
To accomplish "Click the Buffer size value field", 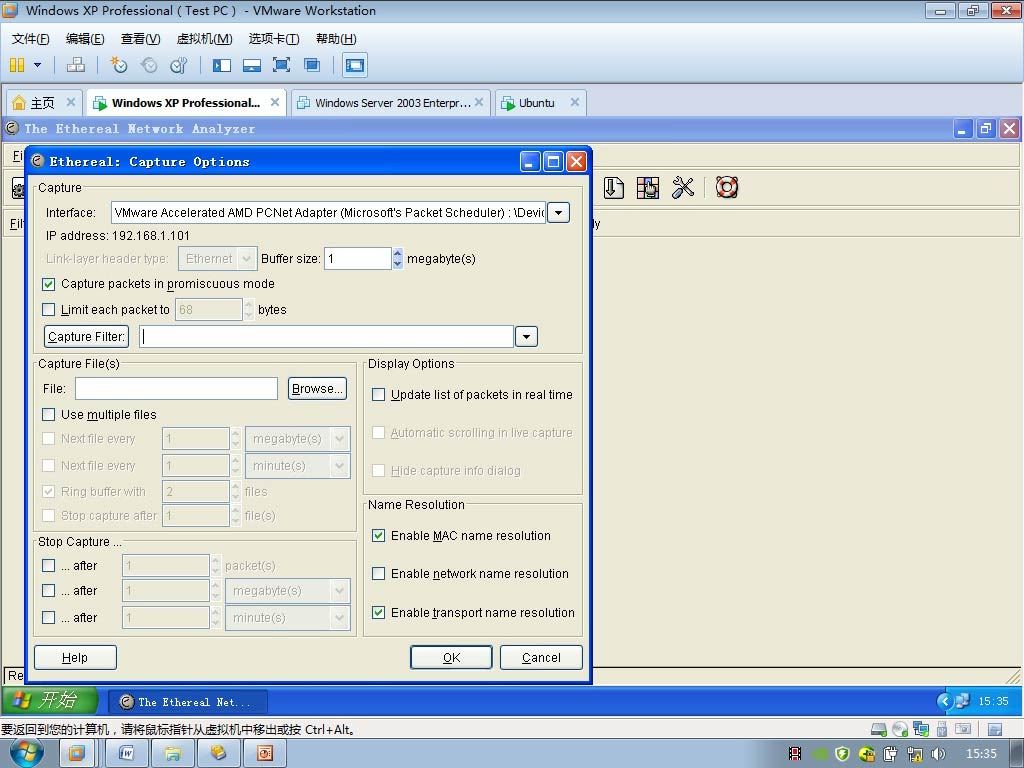I will click(x=359, y=259).
